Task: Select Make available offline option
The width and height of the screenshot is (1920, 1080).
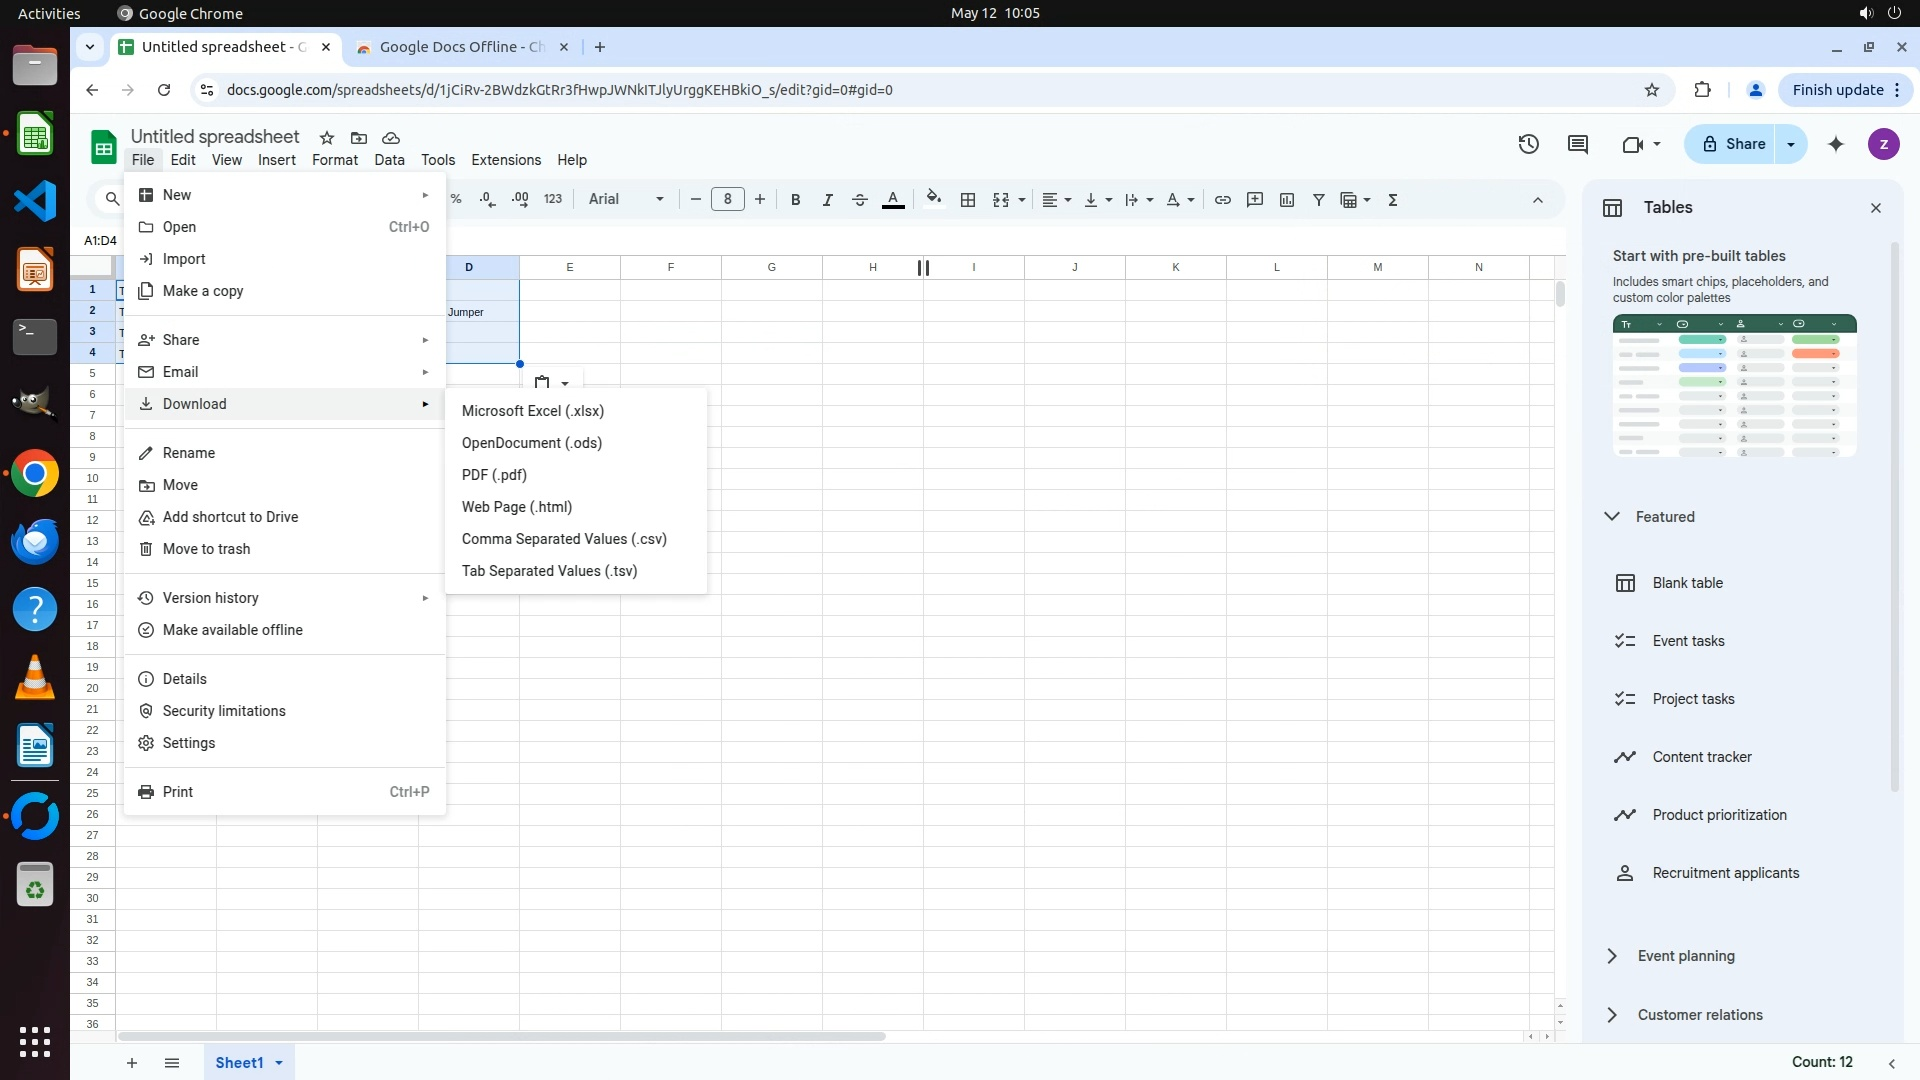Action: (232, 630)
